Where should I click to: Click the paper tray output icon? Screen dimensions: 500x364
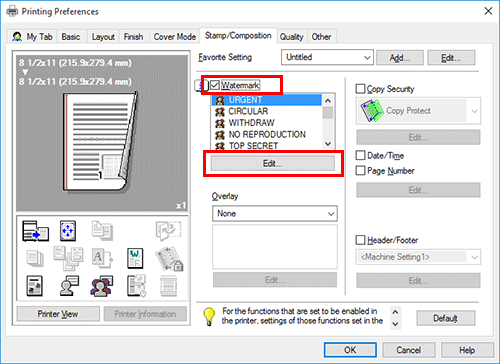[x=35, y=231]
